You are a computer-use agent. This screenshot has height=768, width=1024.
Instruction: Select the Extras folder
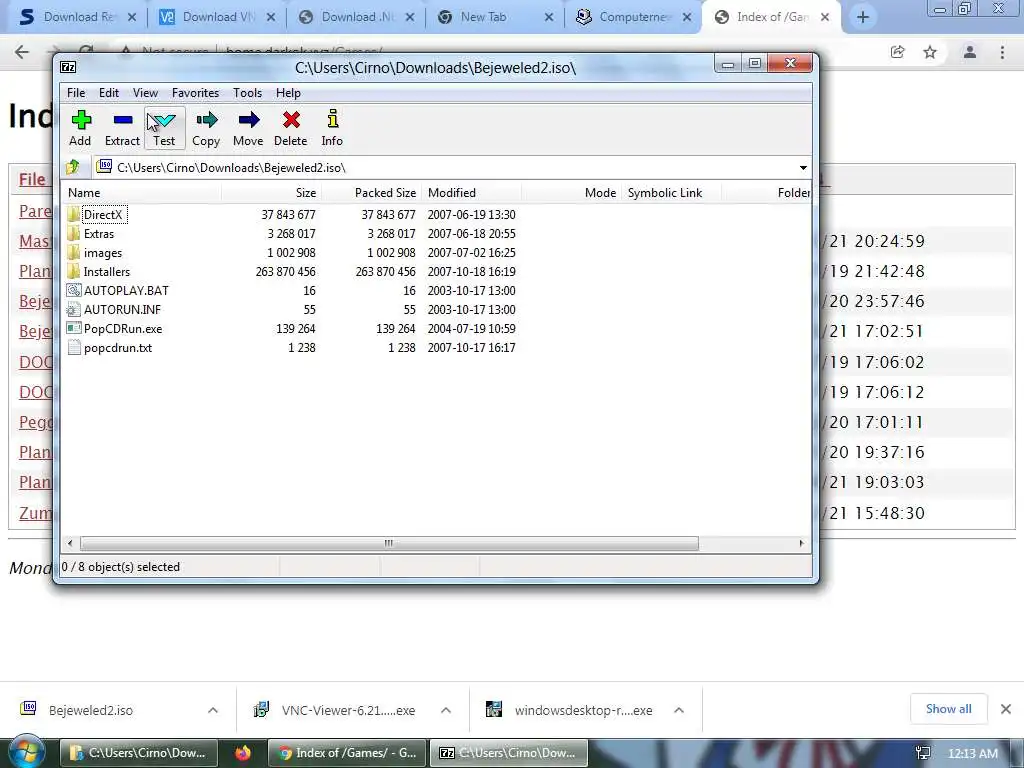99,234
